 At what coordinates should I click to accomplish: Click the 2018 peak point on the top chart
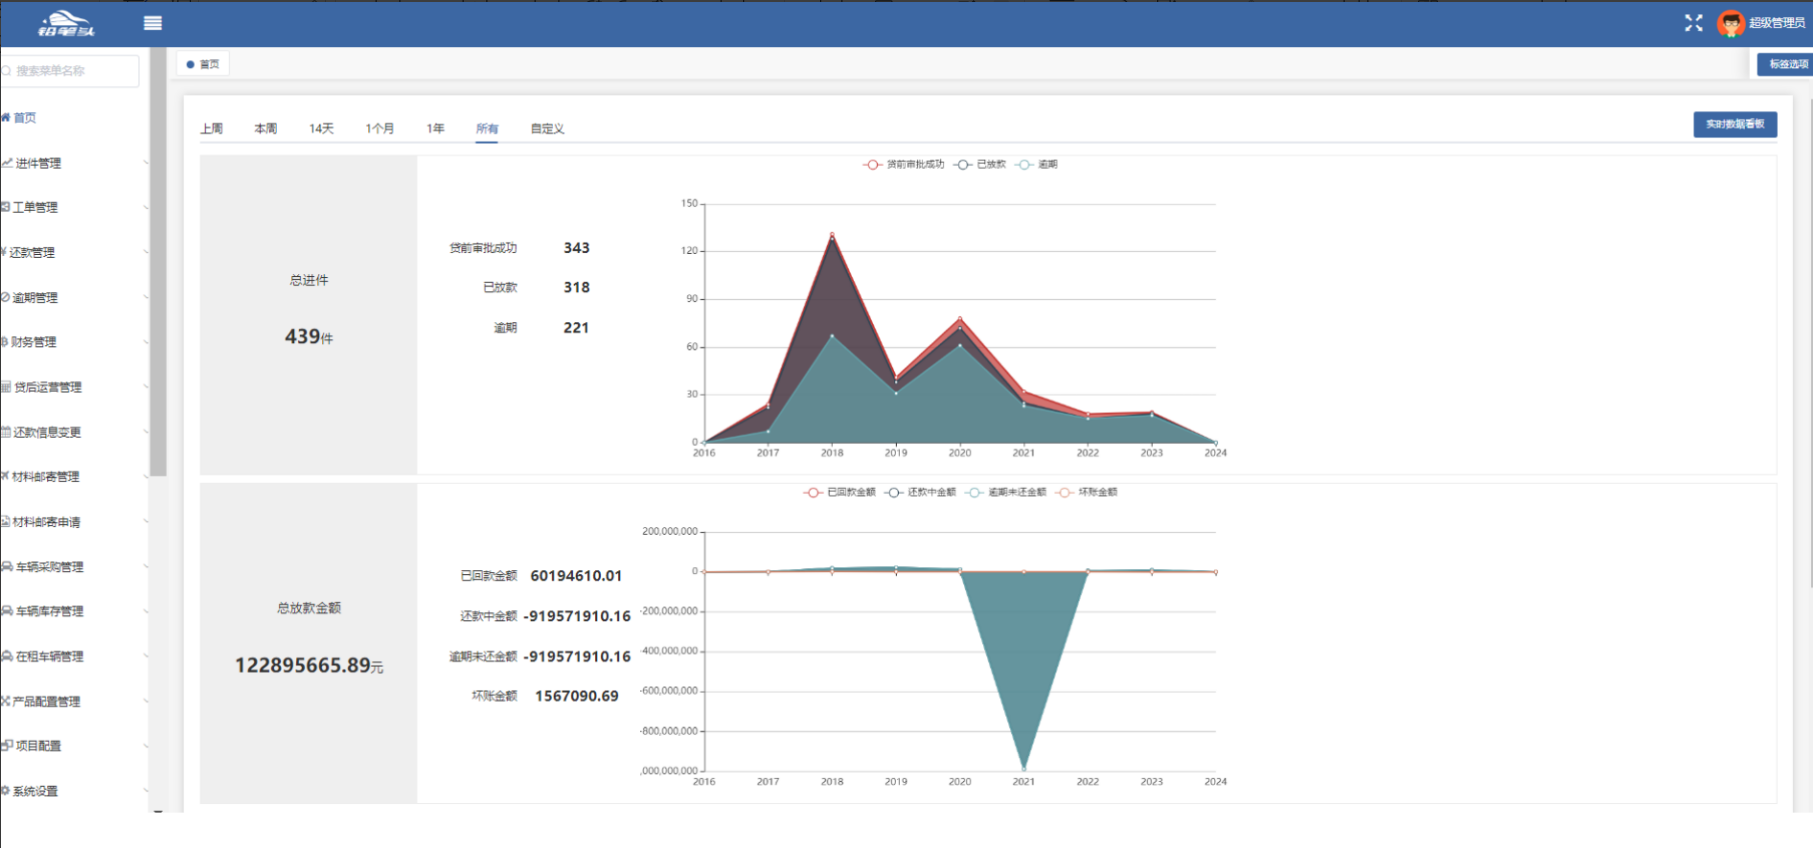coord(832,234)
